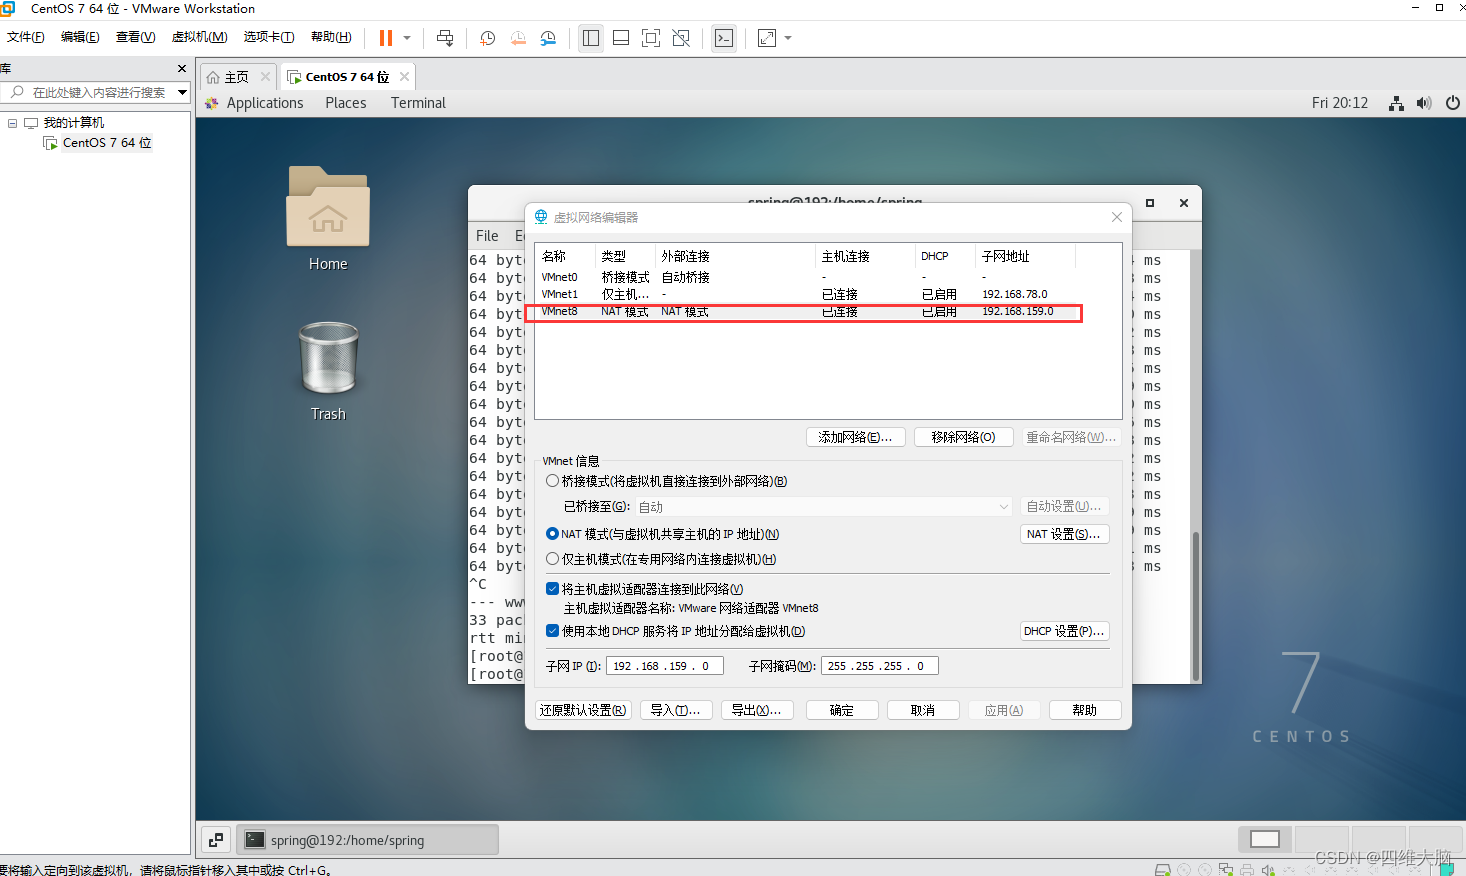1466x876 pixels.
Task: Open the 编辑(E) menu
Action: pos(80,37)
